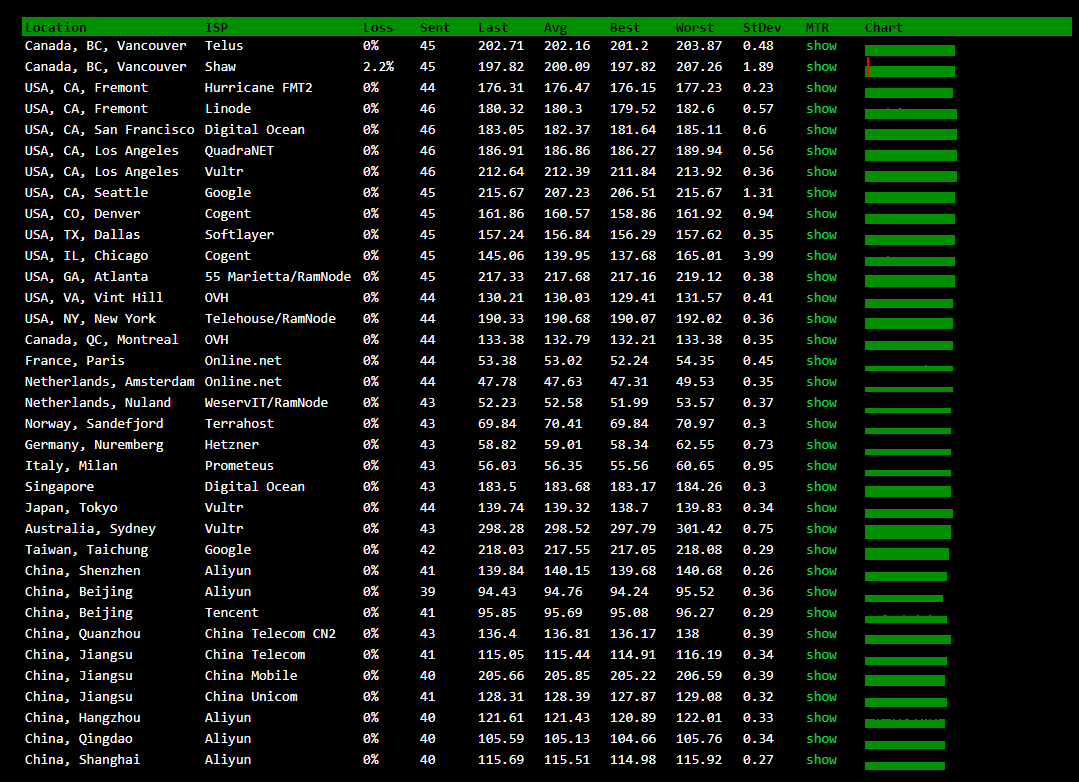The height and width of the screenshot is (782, 1079).
Task: Open the show link for San Francisco Digital Ocean
Action: click(x=821, y=130)
